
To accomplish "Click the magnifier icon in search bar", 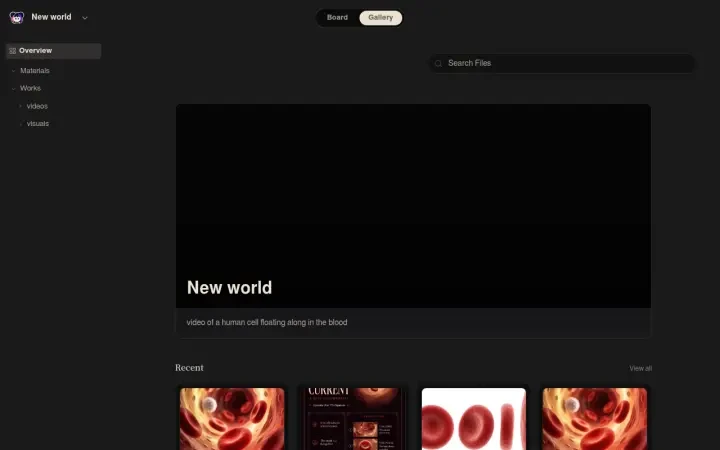I will tap(438, 63).
